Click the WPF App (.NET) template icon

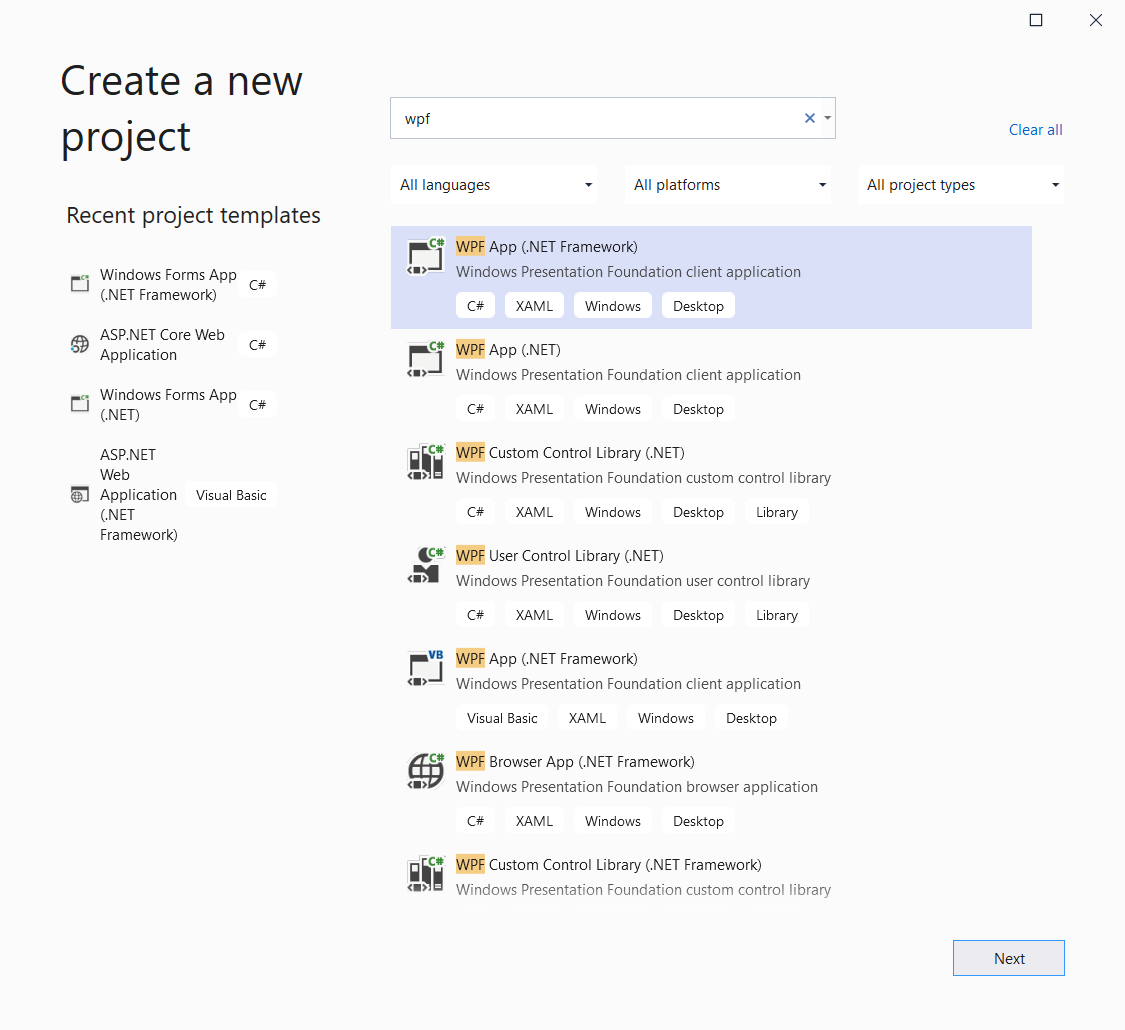tap(425, 359)
